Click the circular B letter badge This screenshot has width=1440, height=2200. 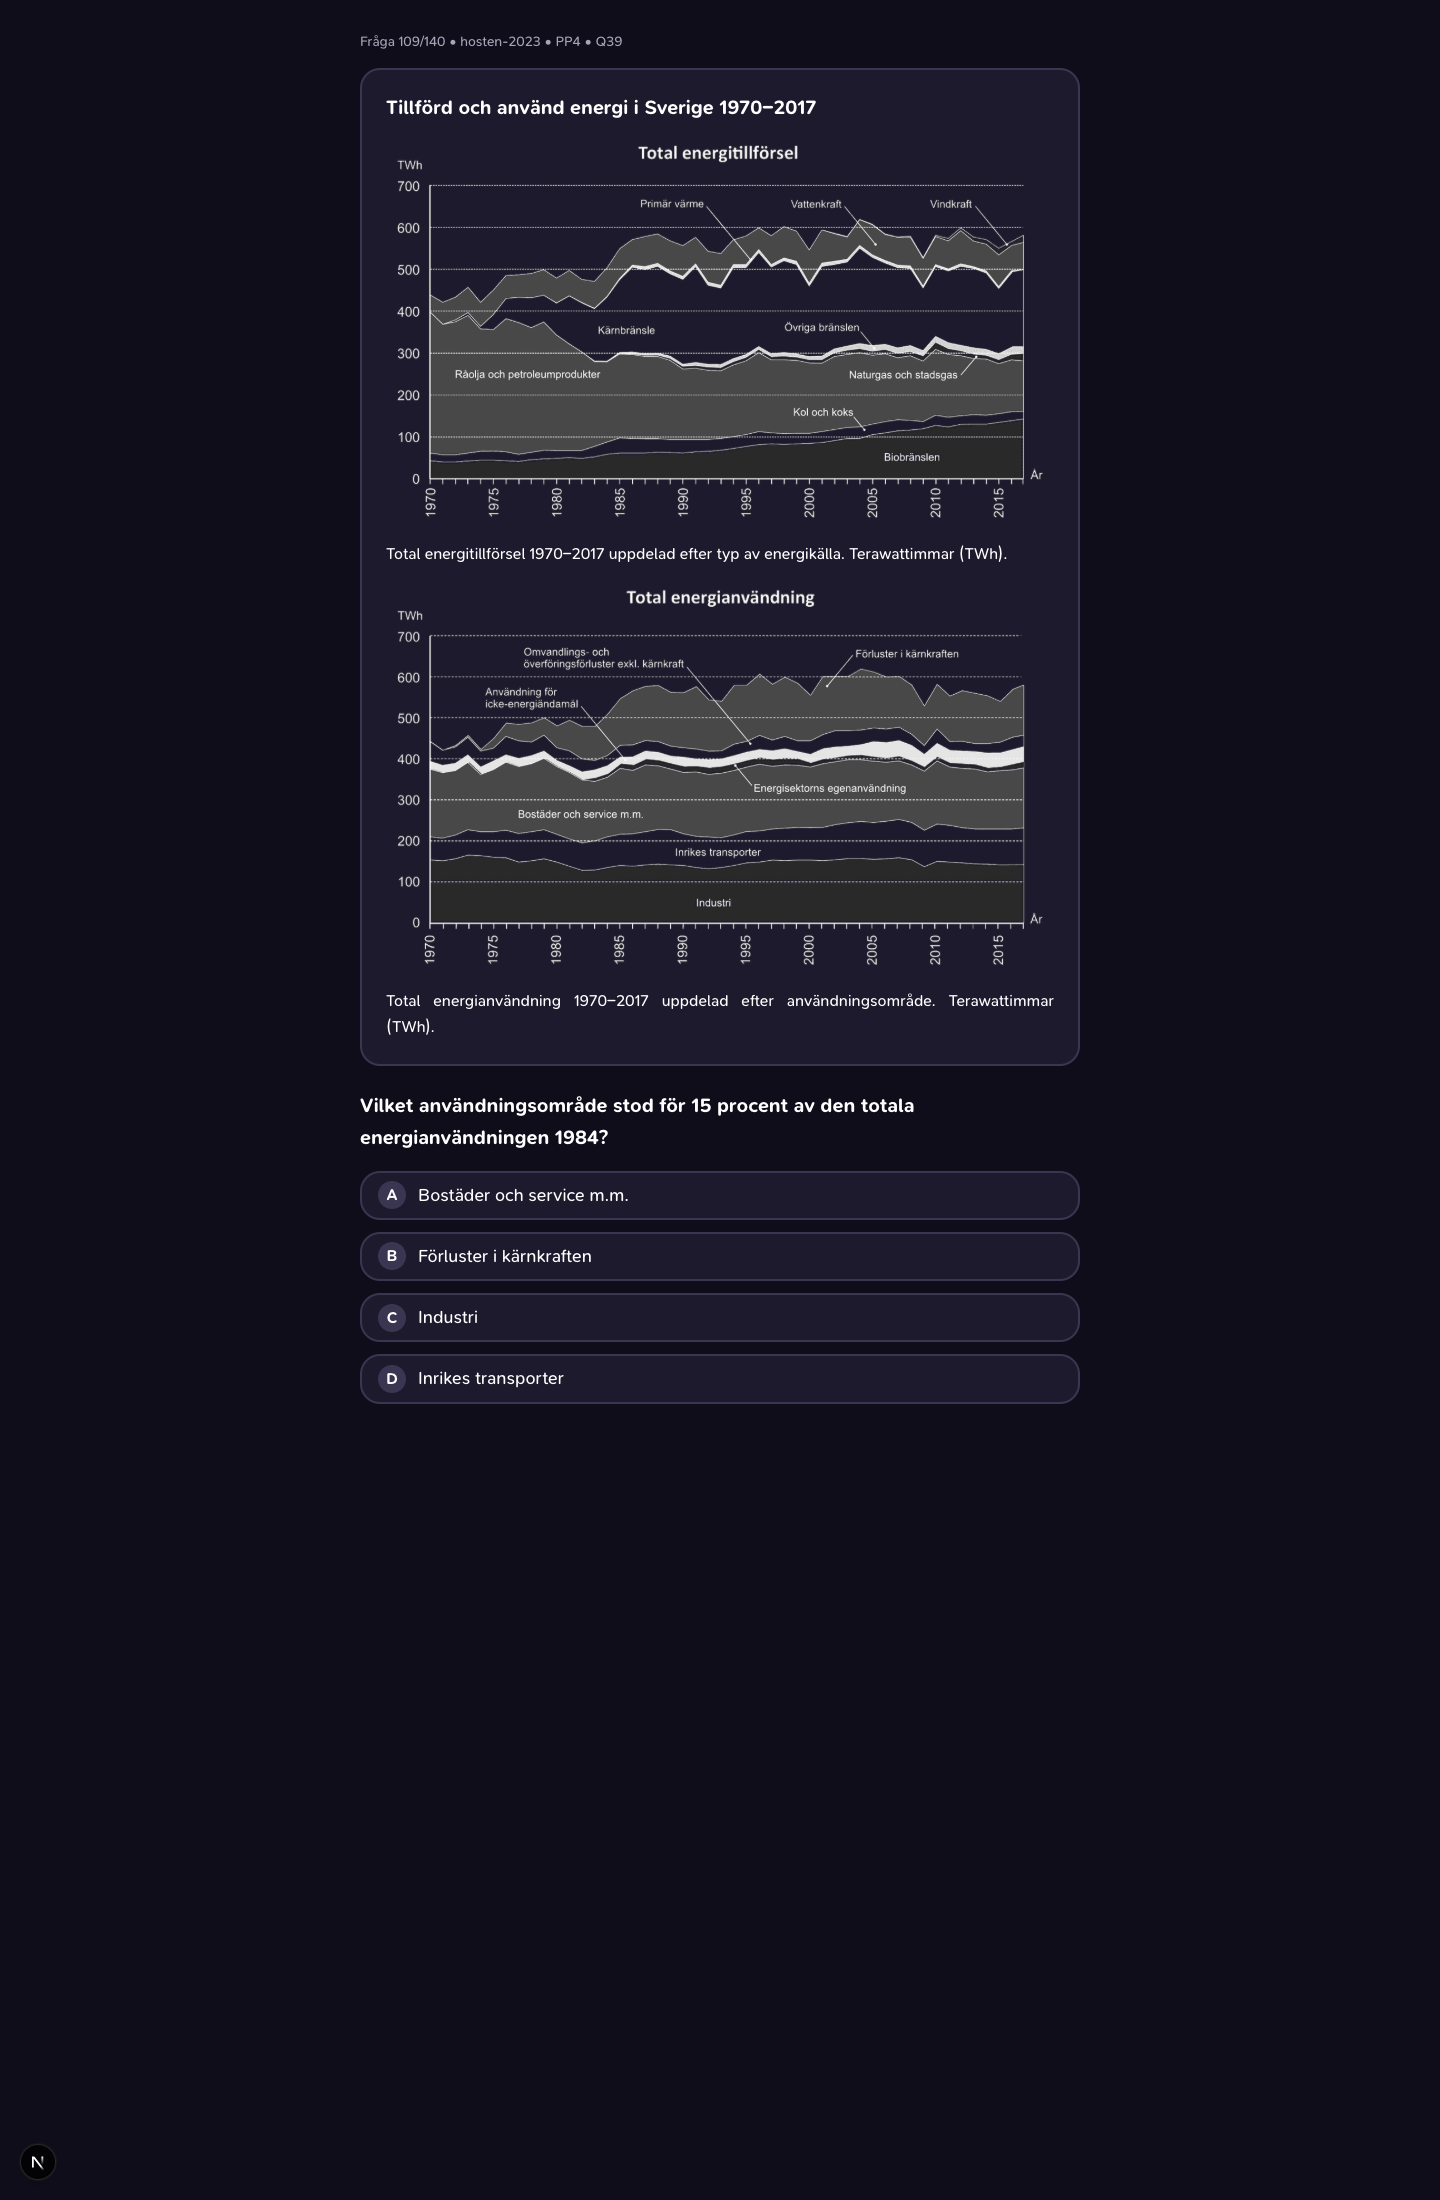(x=392, y=1256)
